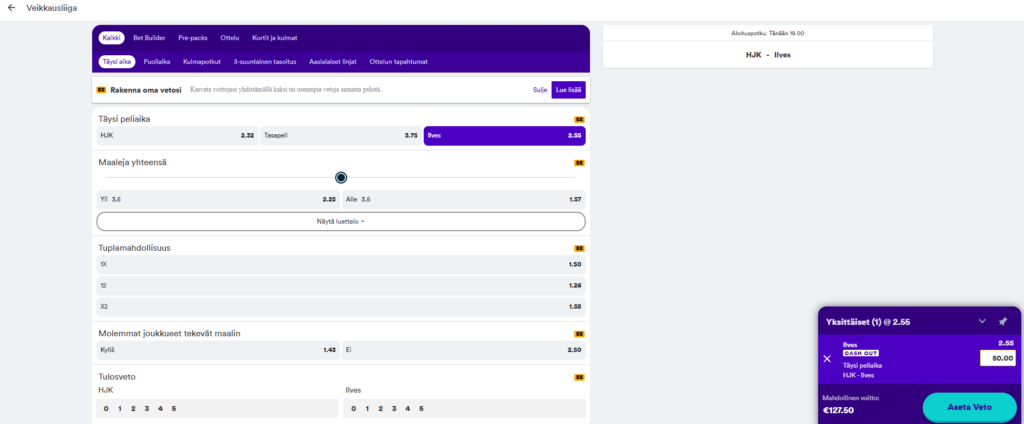Expand the Näytä luettelo list
Image resolution: width=1024 pixels, height=424 pixels.
point(340,221)
